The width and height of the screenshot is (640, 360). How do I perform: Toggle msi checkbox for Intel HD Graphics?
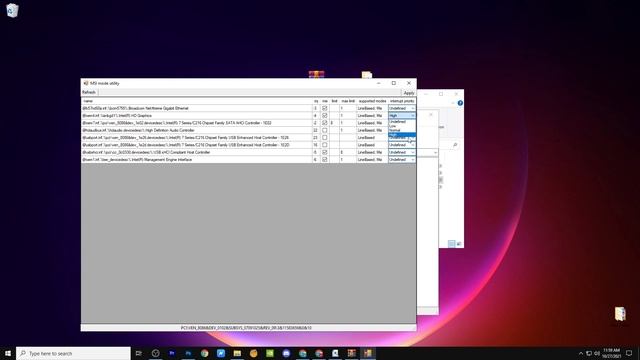pyautogui.click(x=324, y=116)
